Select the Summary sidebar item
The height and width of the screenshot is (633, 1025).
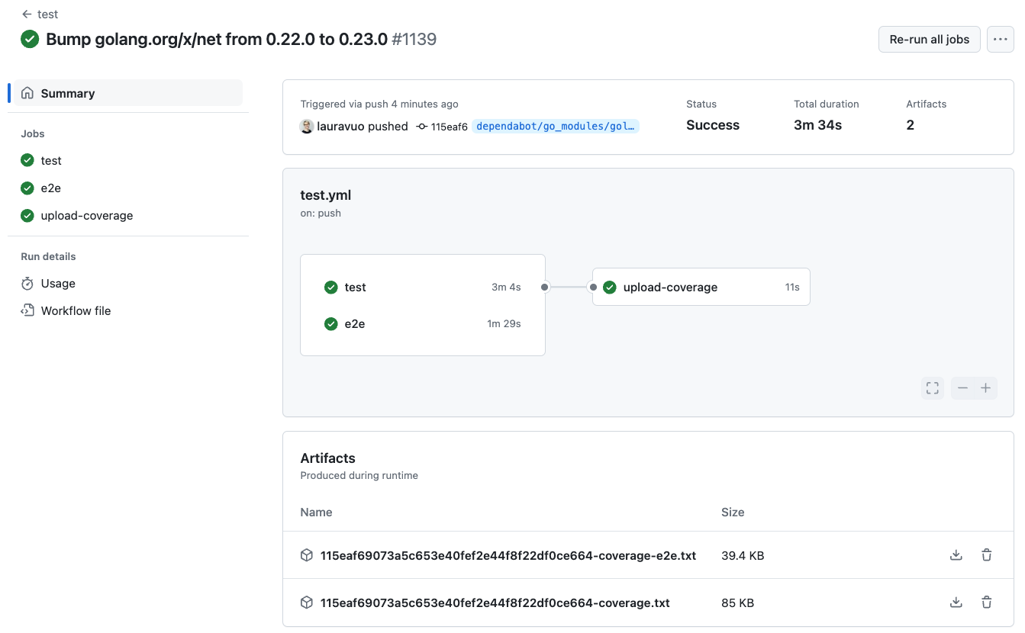click(x=128, y=93)
